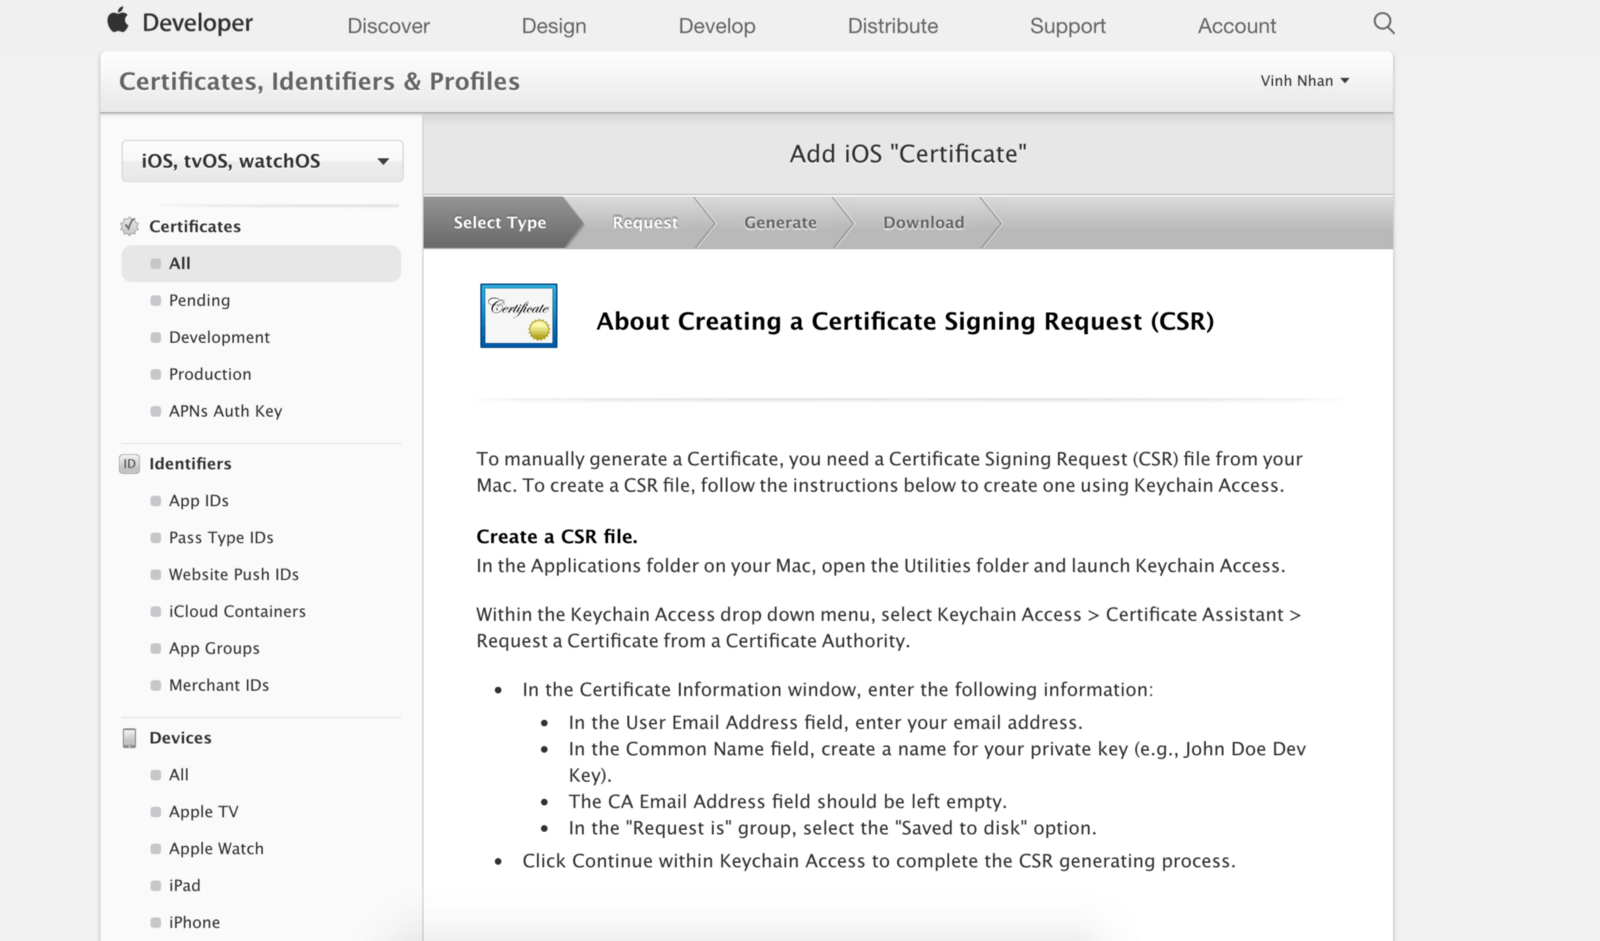Click the Certificate image thumbnail
1600x941 pixels.
(x=519, y=316)
